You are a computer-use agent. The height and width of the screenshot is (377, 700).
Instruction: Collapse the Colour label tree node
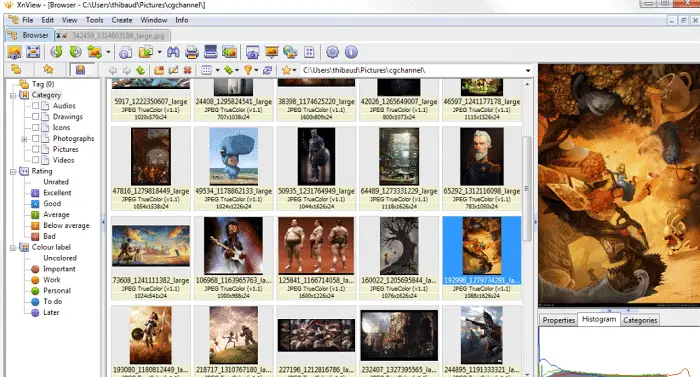click(13, 247)
